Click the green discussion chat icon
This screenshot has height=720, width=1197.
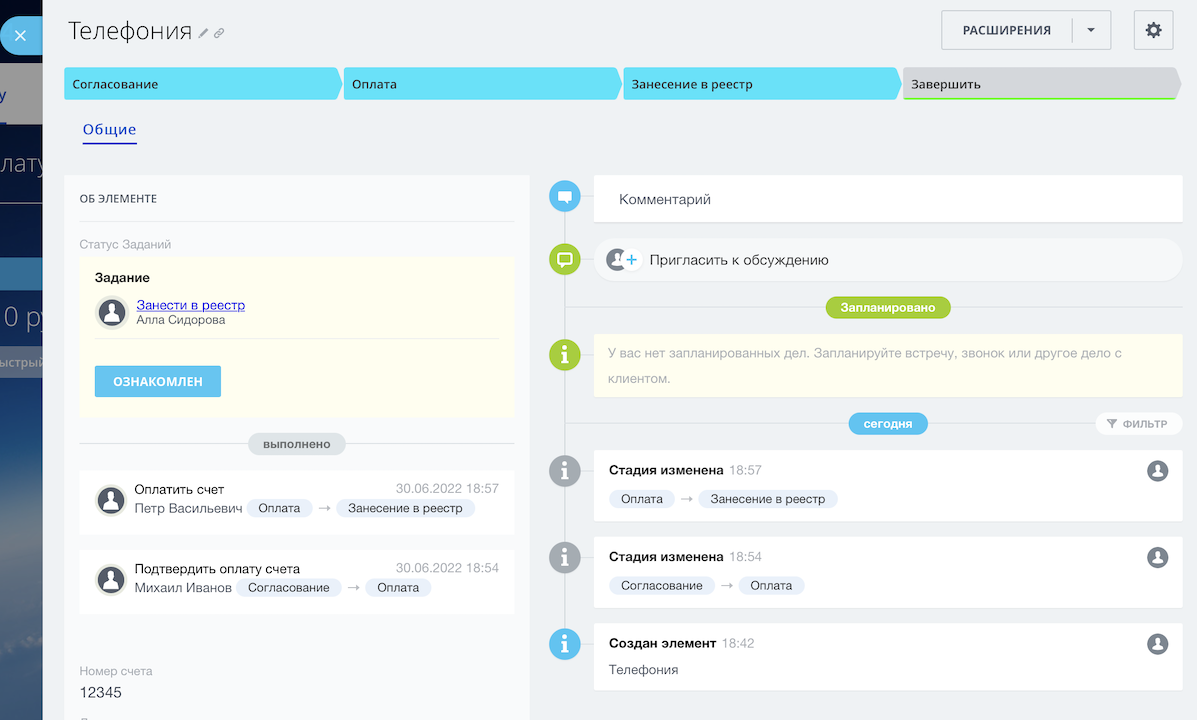(x=565, y=260)
